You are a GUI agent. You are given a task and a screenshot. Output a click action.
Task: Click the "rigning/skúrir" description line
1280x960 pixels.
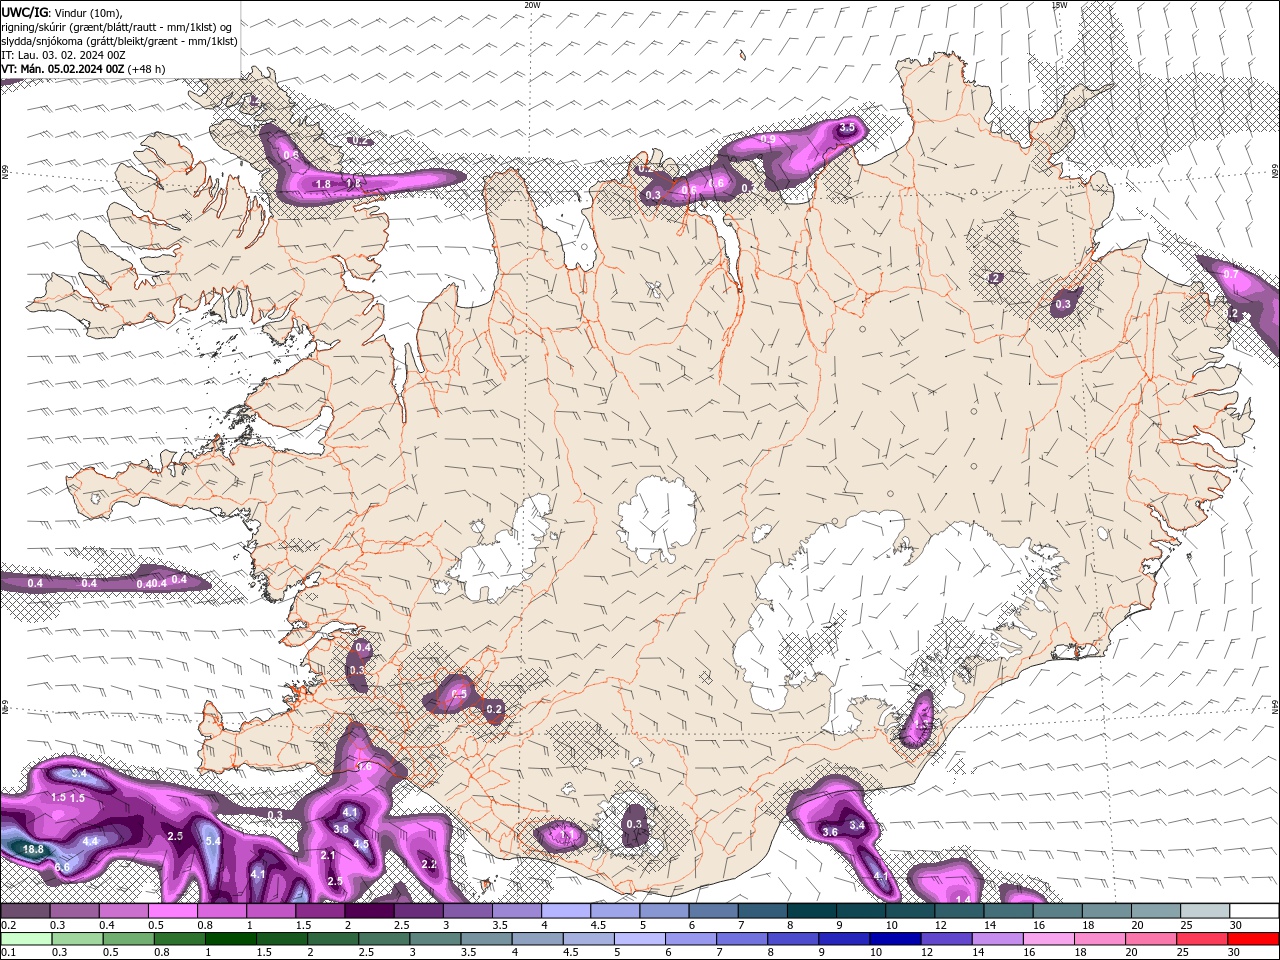(117, 27)
